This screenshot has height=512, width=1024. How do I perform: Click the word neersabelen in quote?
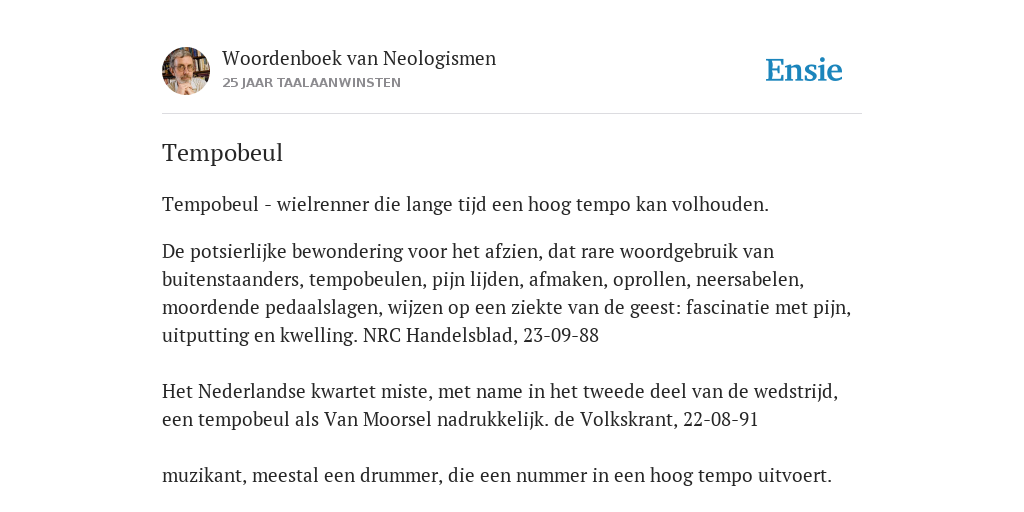(750, 280)
